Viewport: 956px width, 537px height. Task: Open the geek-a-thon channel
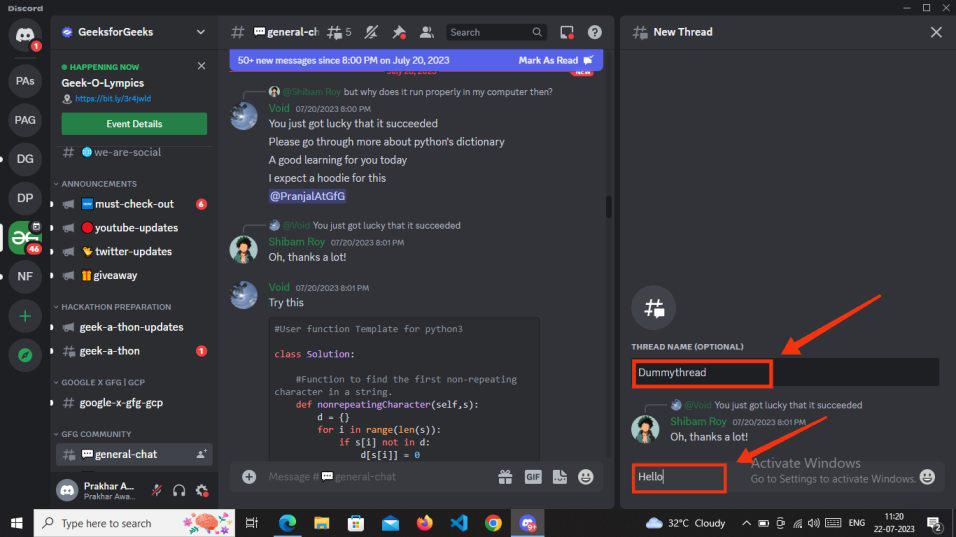click(134, 351)
